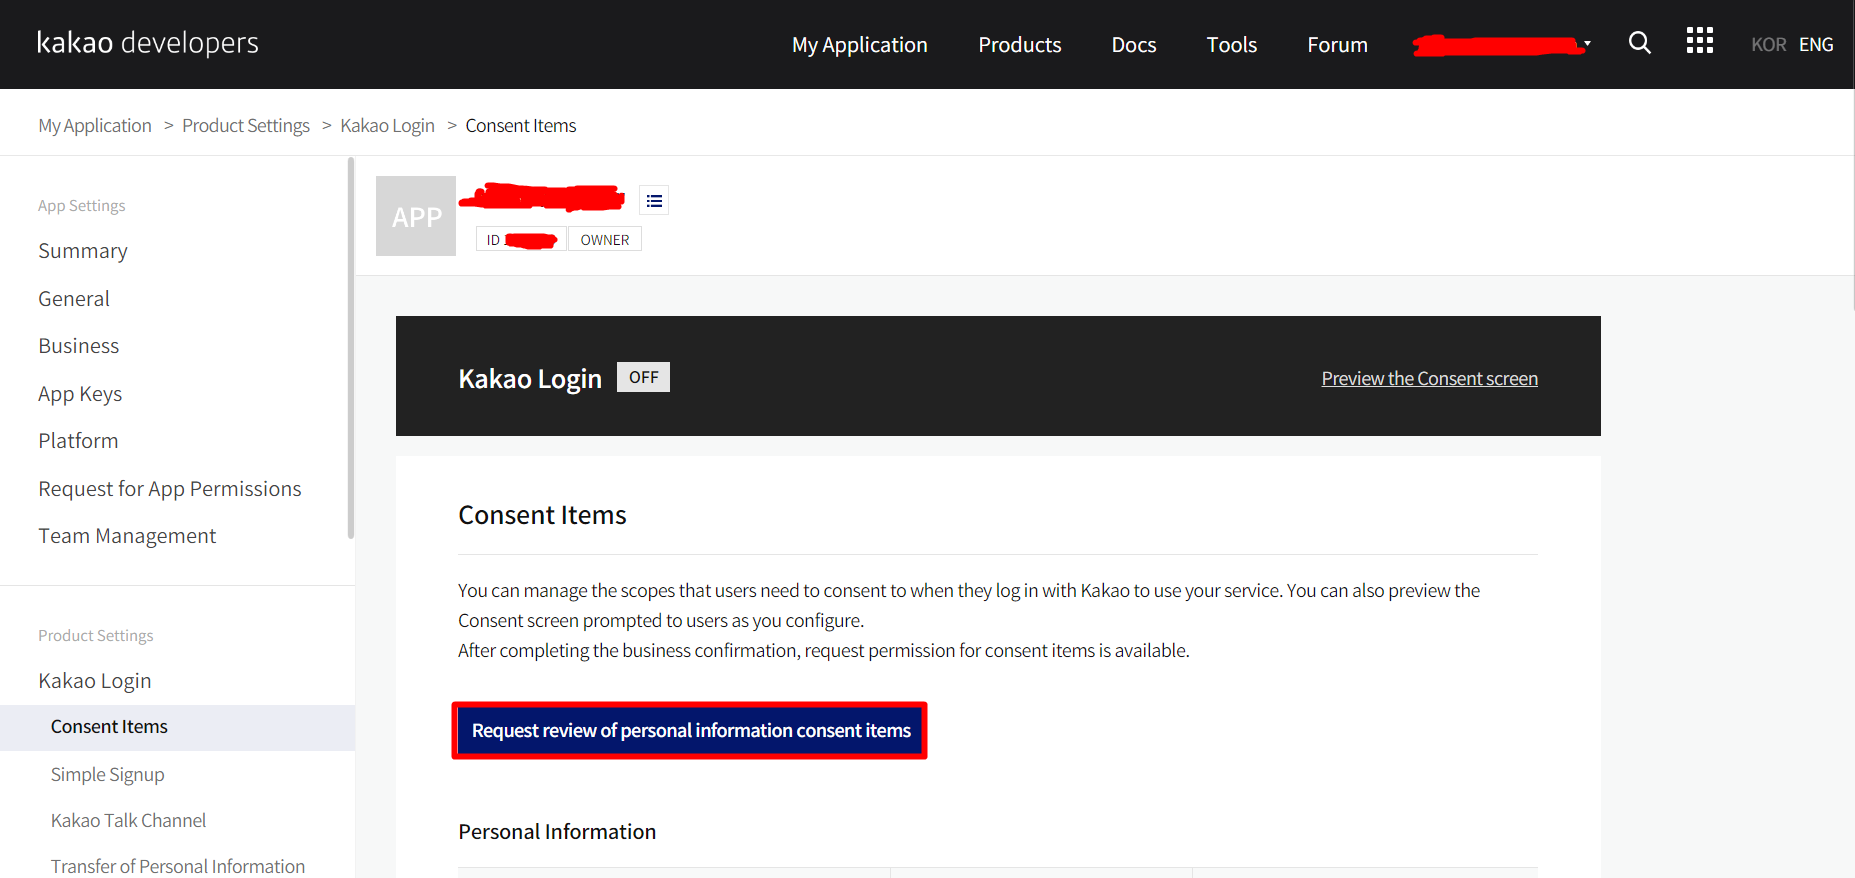Select App Keys in sidebar

tap(80, 394)
